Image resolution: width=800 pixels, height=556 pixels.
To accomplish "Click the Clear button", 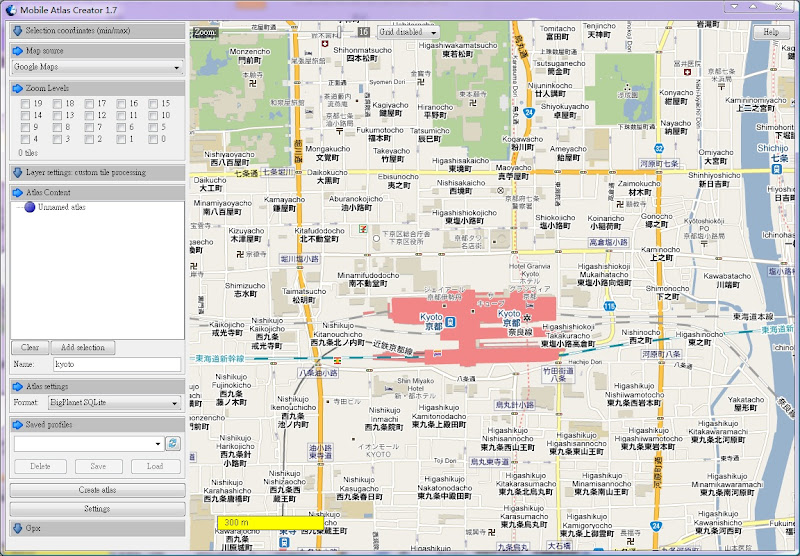I will pyautogui.click(x=30, y=347).
